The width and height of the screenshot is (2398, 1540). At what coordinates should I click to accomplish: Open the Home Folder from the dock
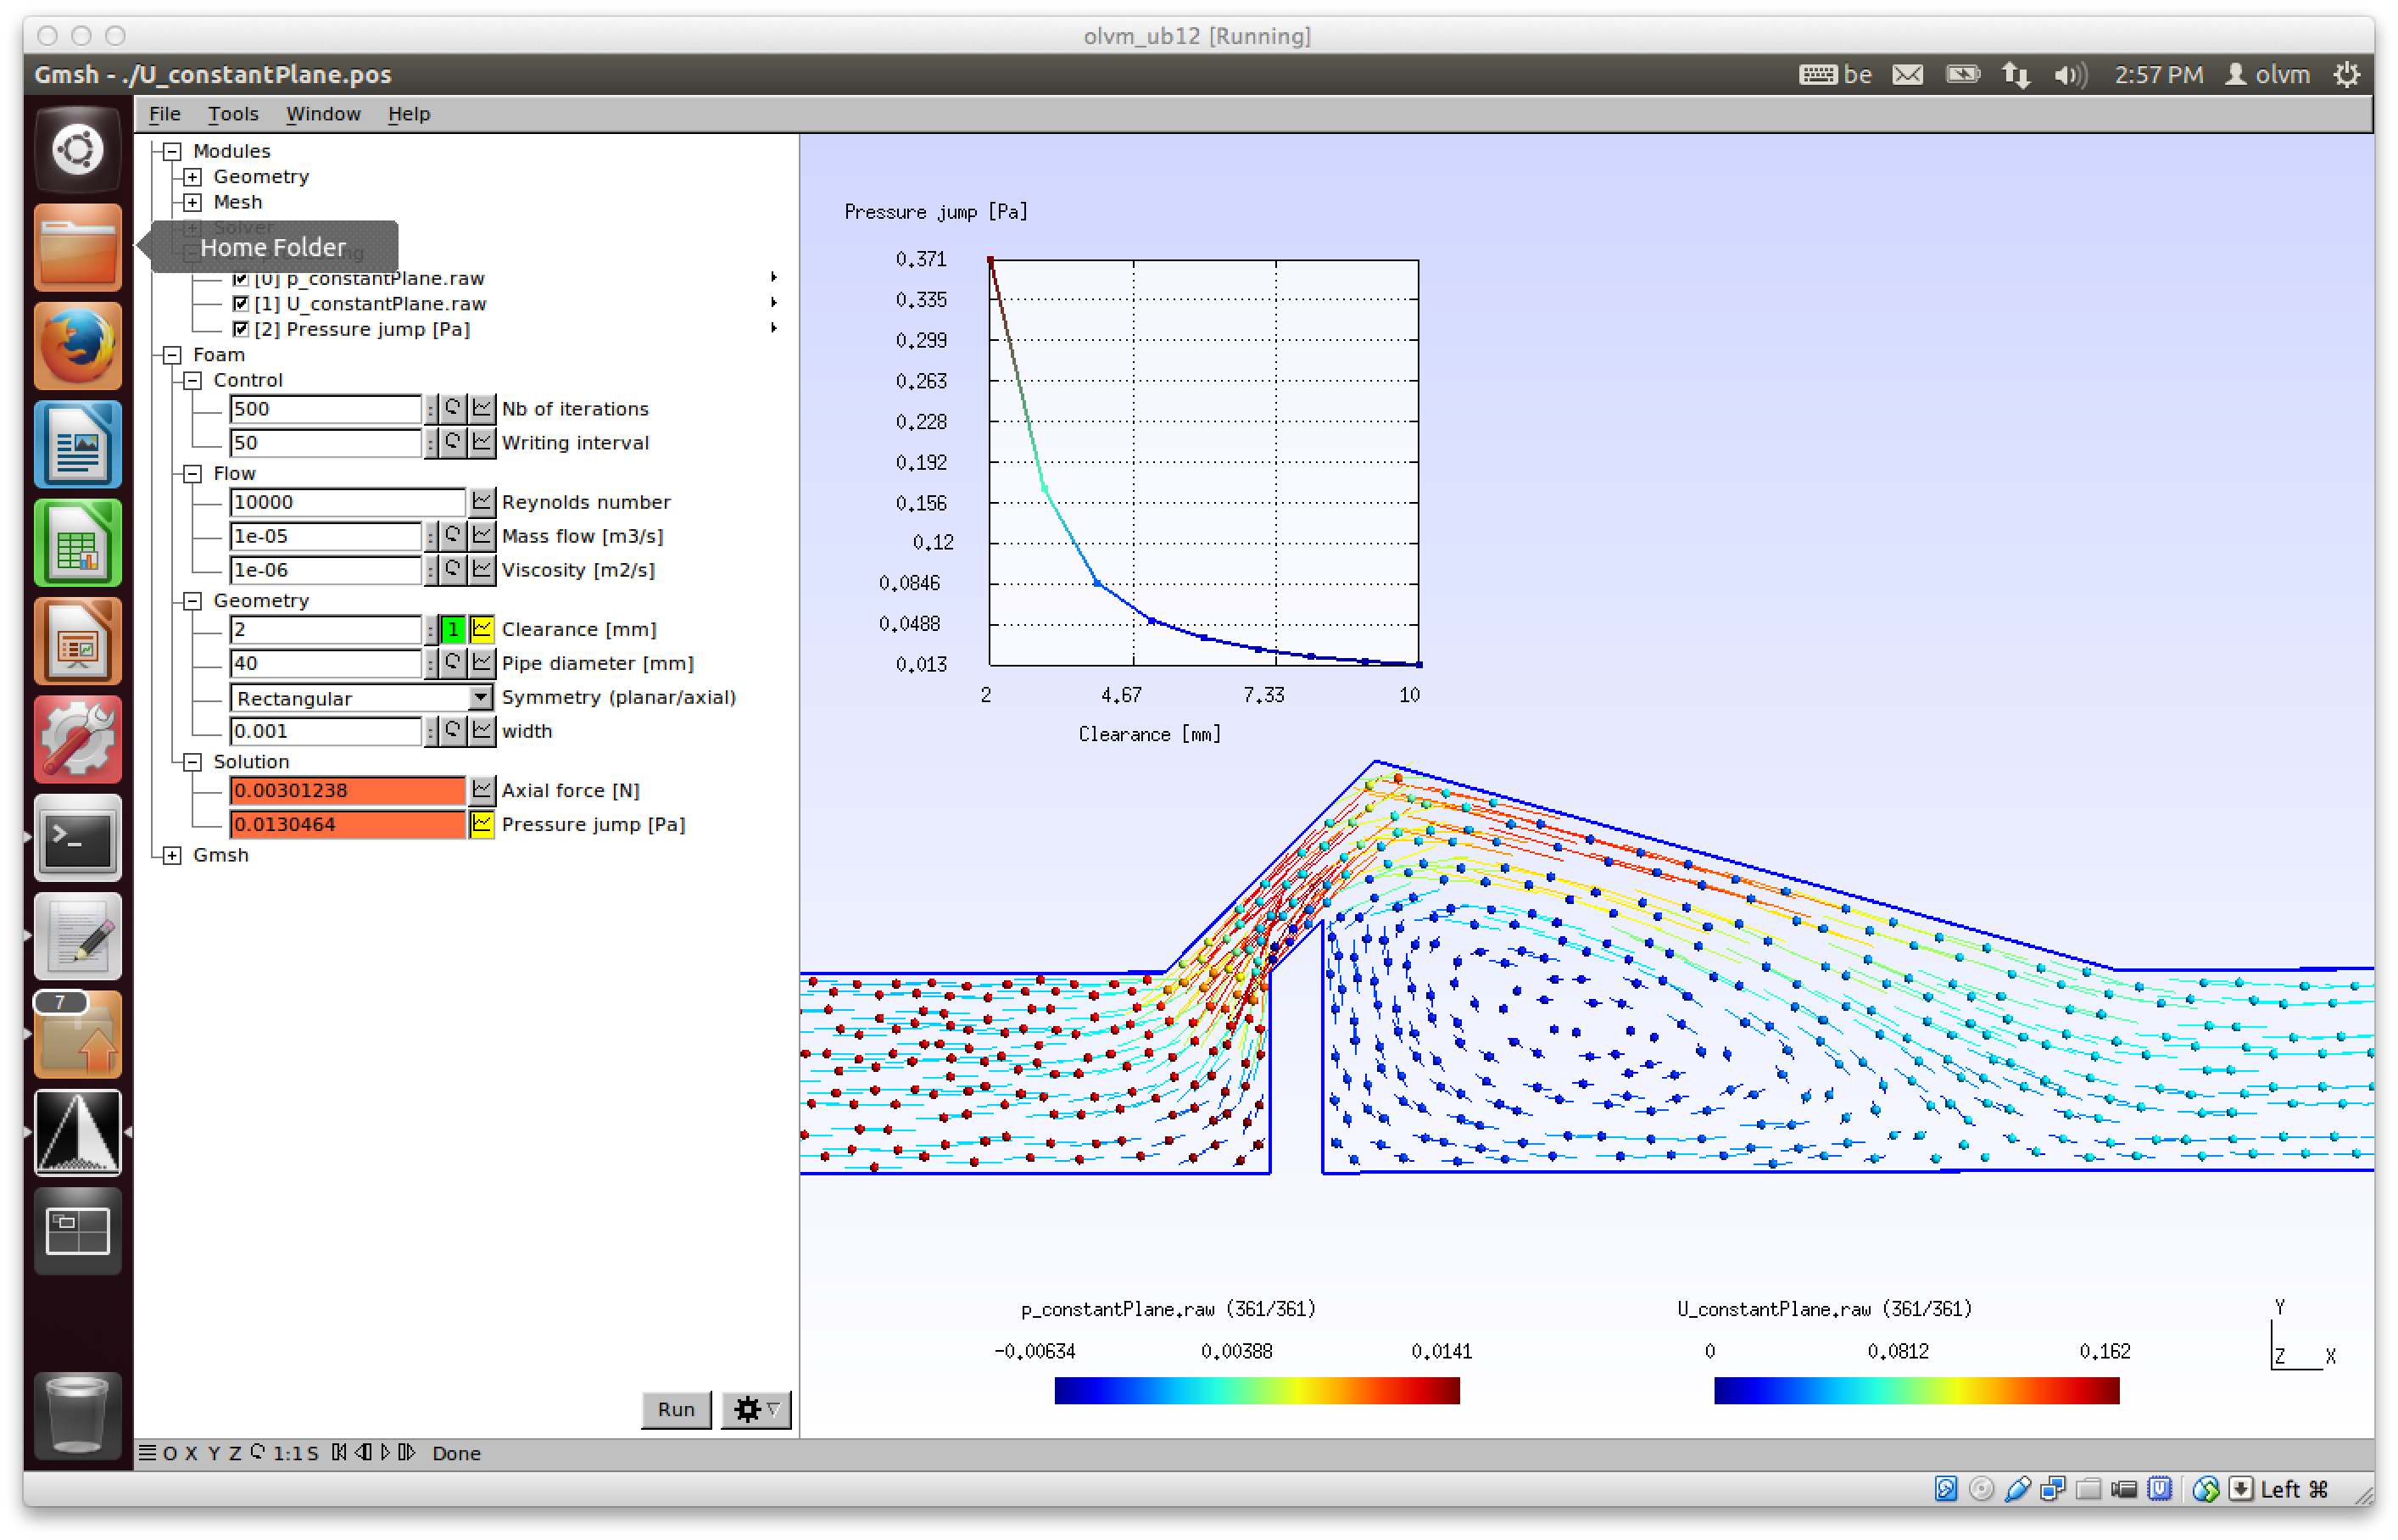[x=77, y=247]
